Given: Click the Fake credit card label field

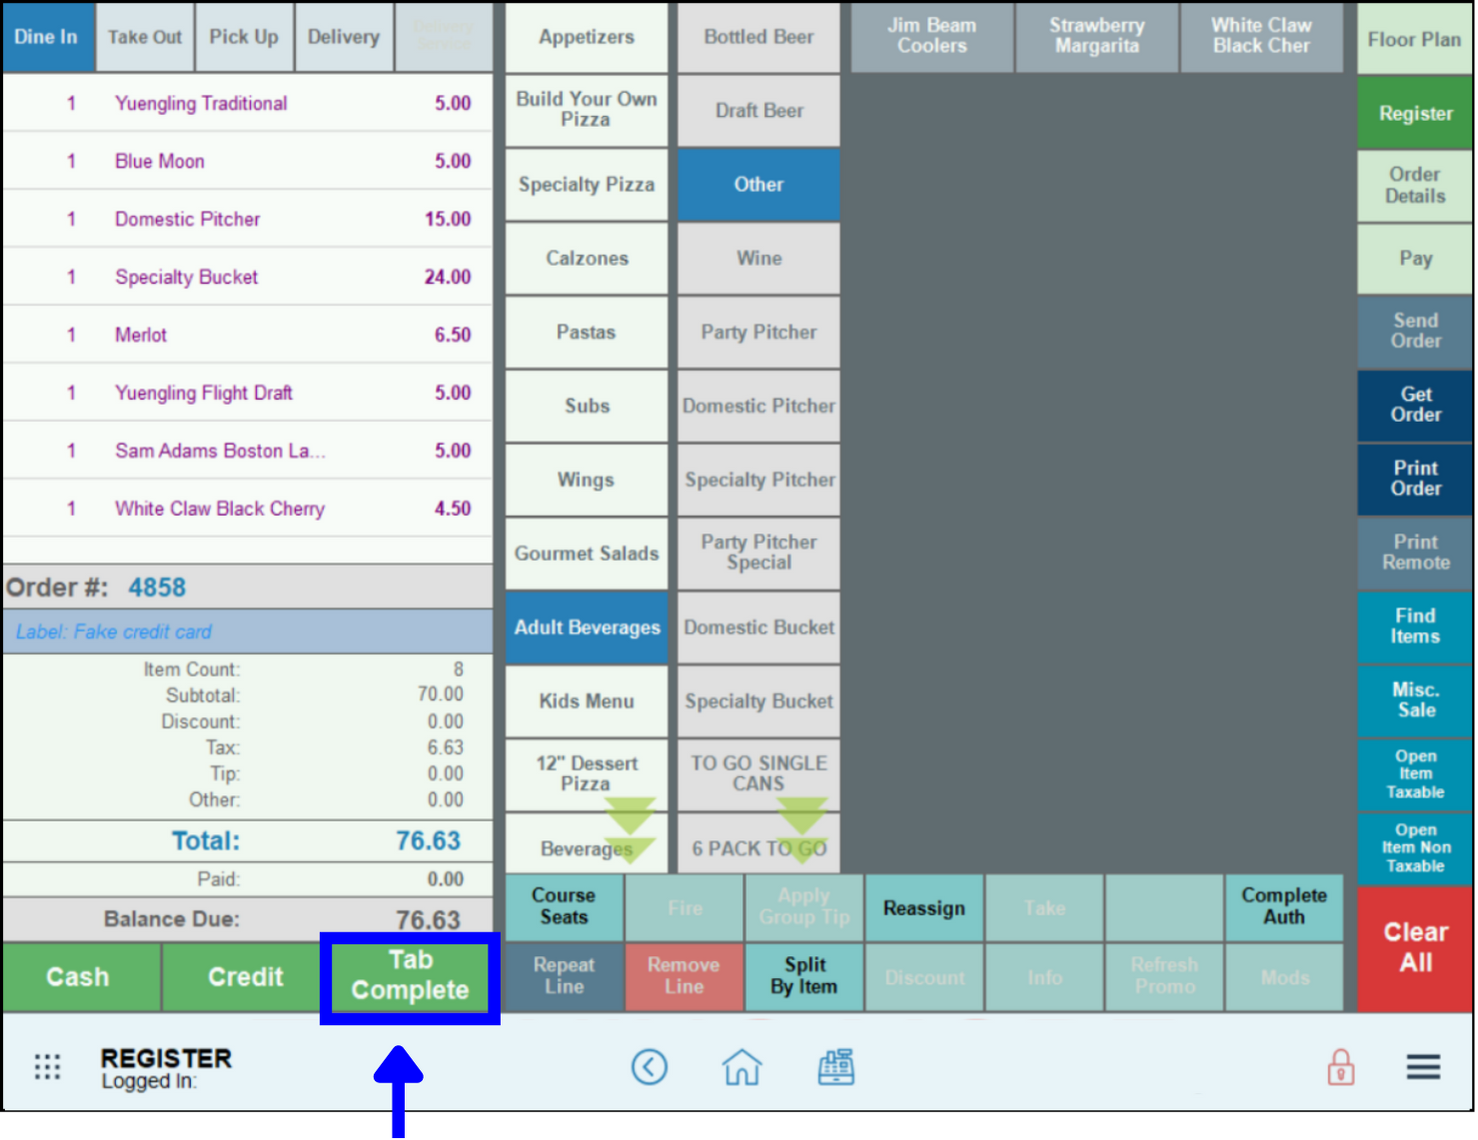Looking at the screenshot, I should [x=247, y=632].
